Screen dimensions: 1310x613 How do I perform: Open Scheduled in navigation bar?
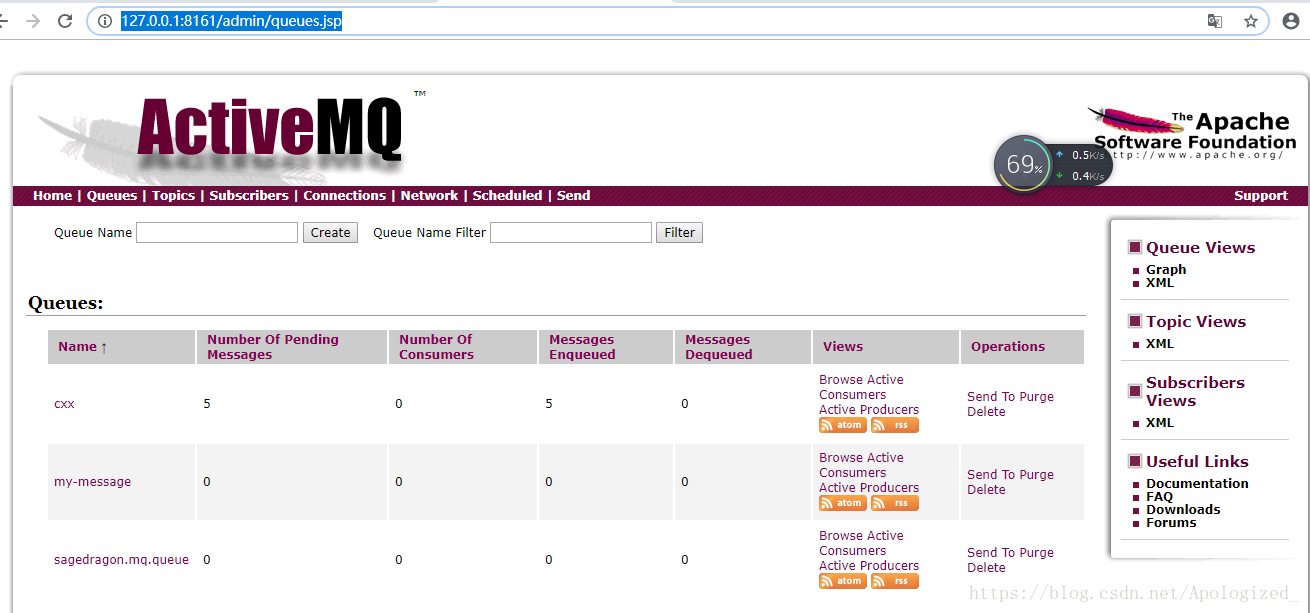507,196
